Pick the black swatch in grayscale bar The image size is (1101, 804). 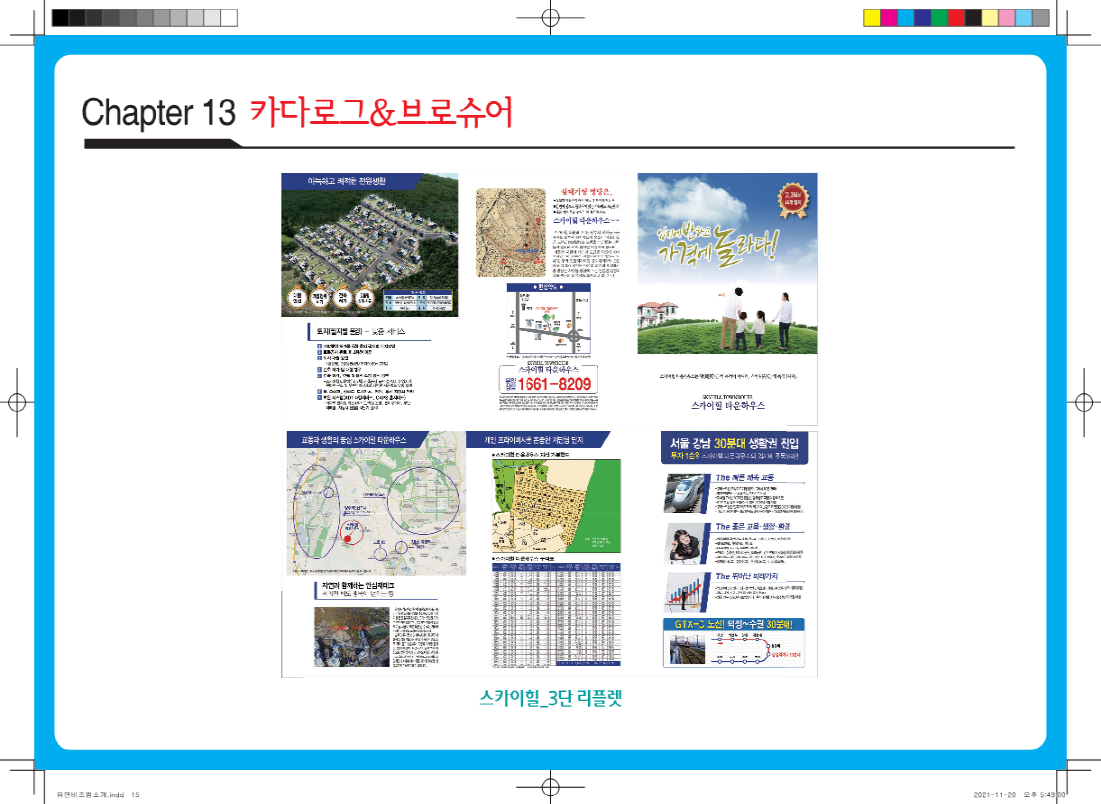click(x=60, y=17)
